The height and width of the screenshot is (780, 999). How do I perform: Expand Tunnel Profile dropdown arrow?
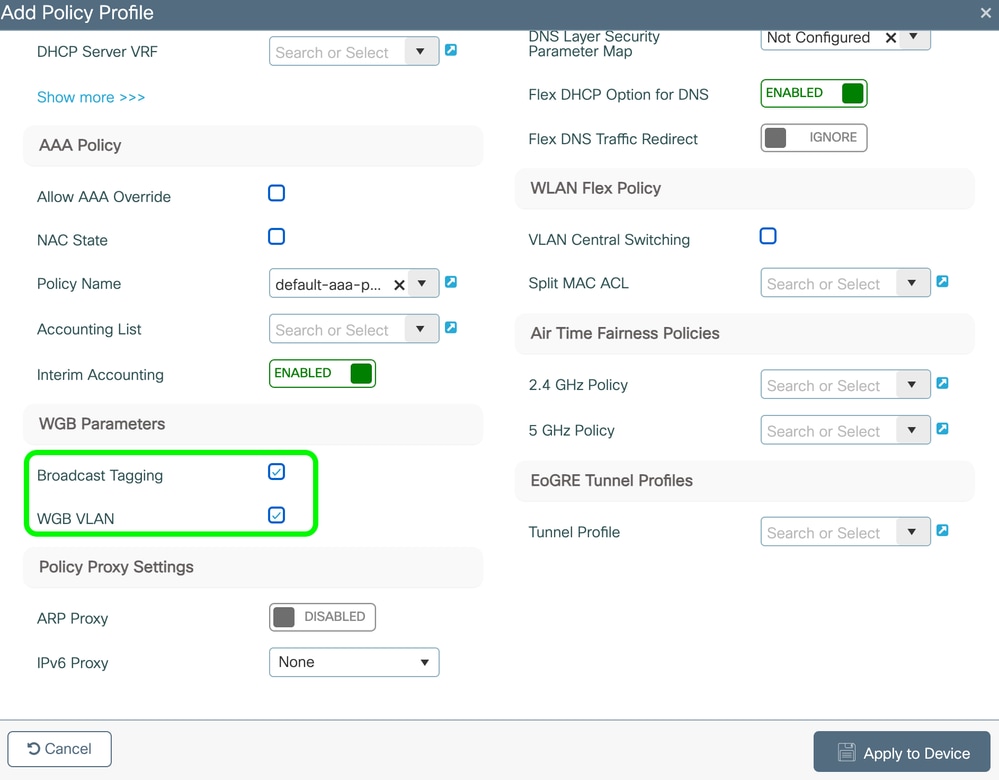(912, 532)
